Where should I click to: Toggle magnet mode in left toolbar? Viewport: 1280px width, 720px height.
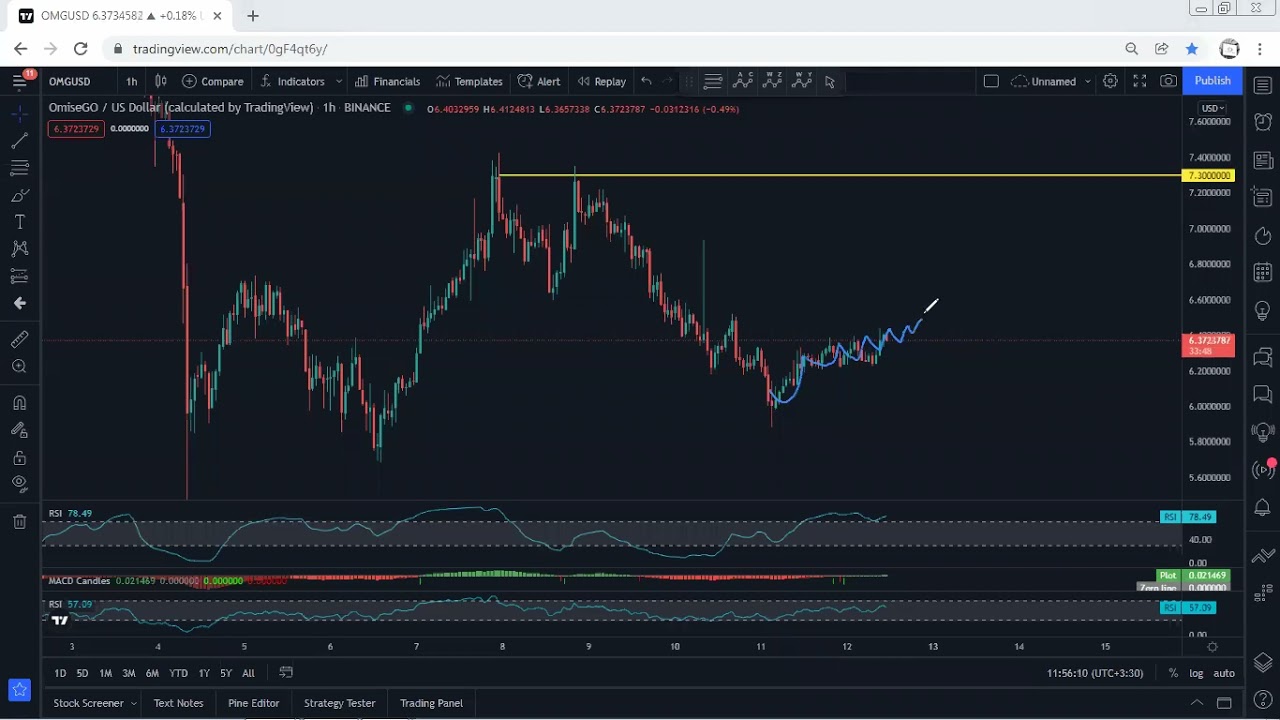pos(19,403)
